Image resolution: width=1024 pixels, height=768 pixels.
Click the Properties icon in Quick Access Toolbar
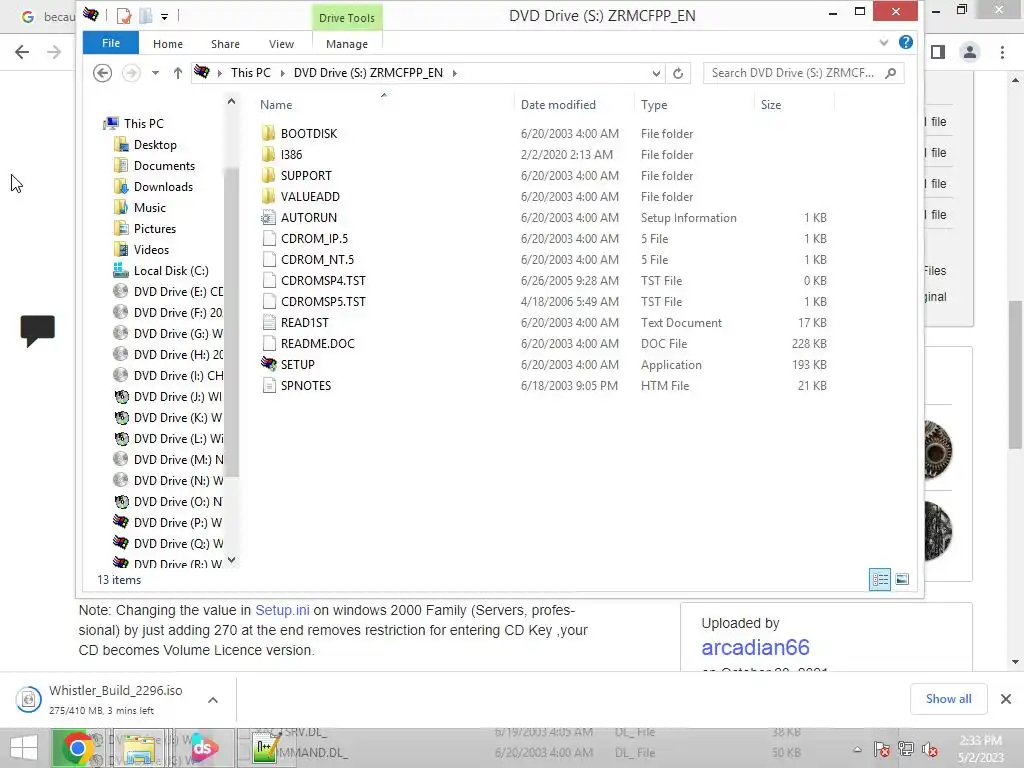click(123, 16)
